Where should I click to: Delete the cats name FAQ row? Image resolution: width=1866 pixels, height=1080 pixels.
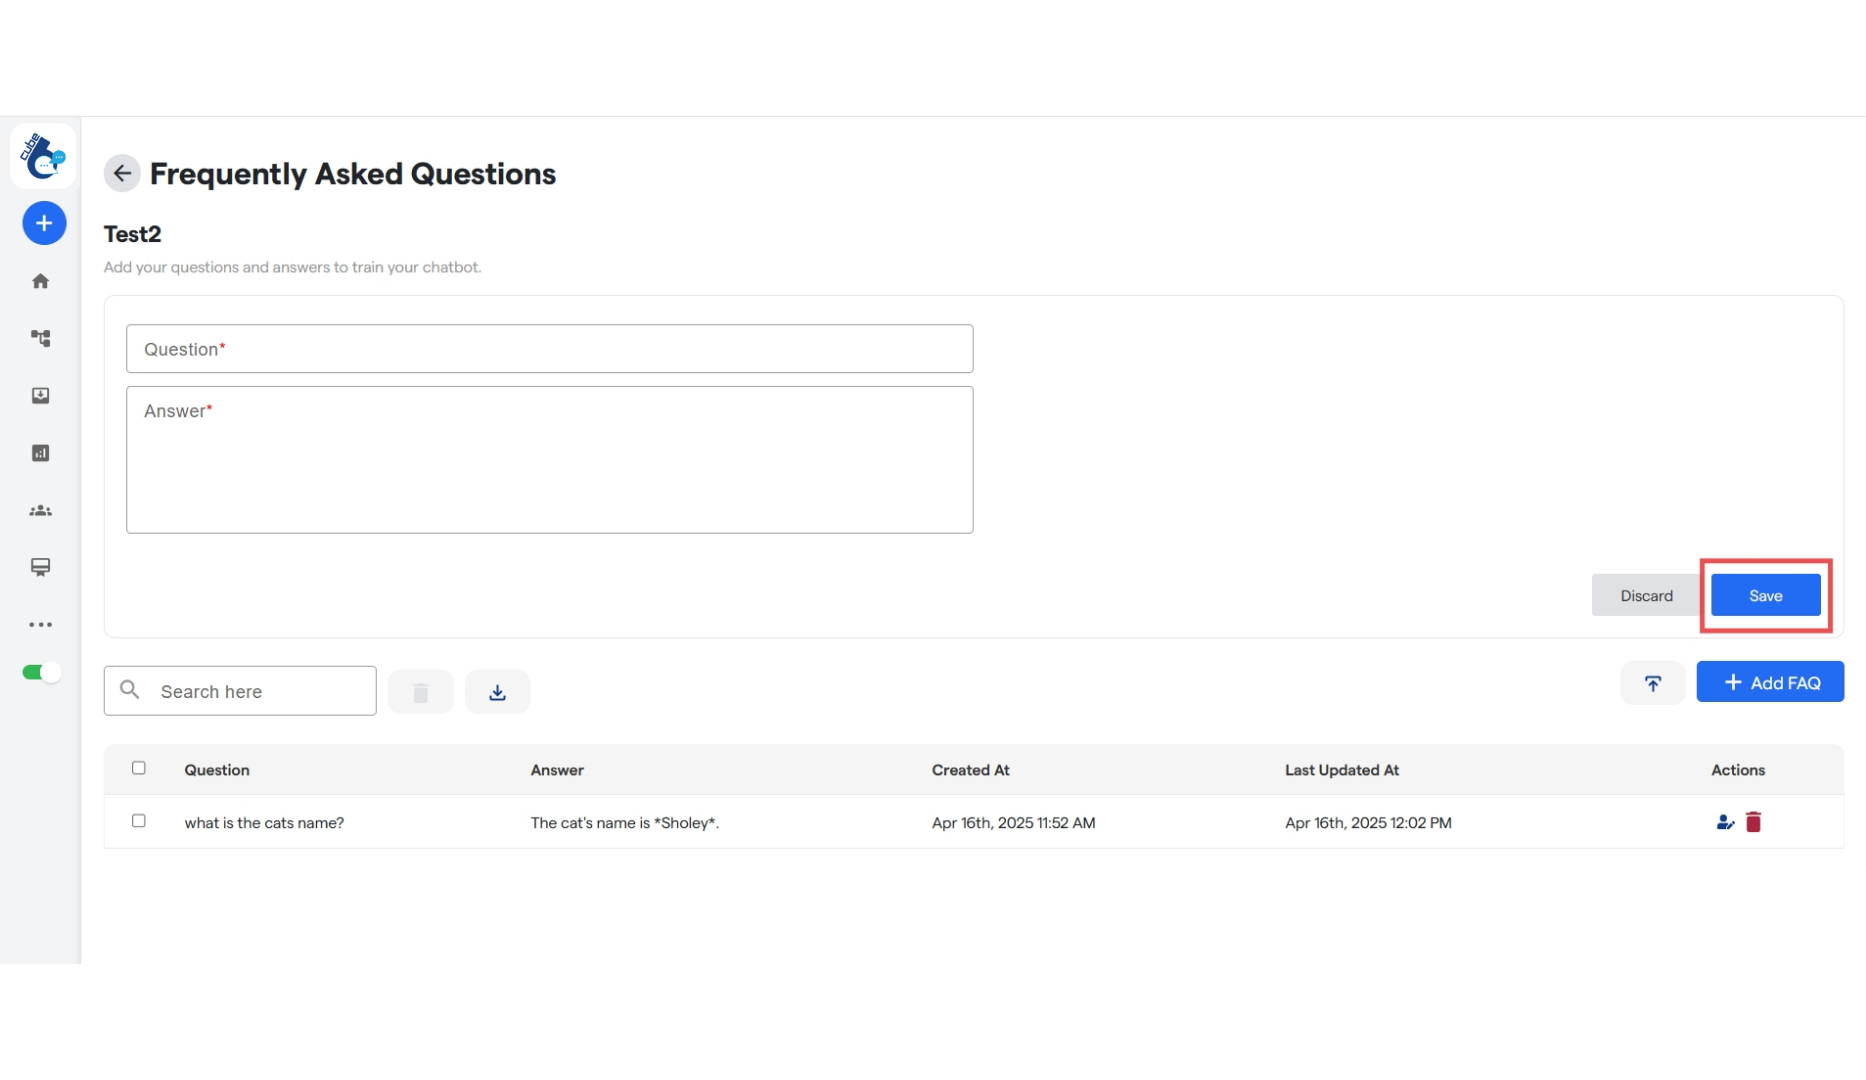click(x=1754, y=821)
